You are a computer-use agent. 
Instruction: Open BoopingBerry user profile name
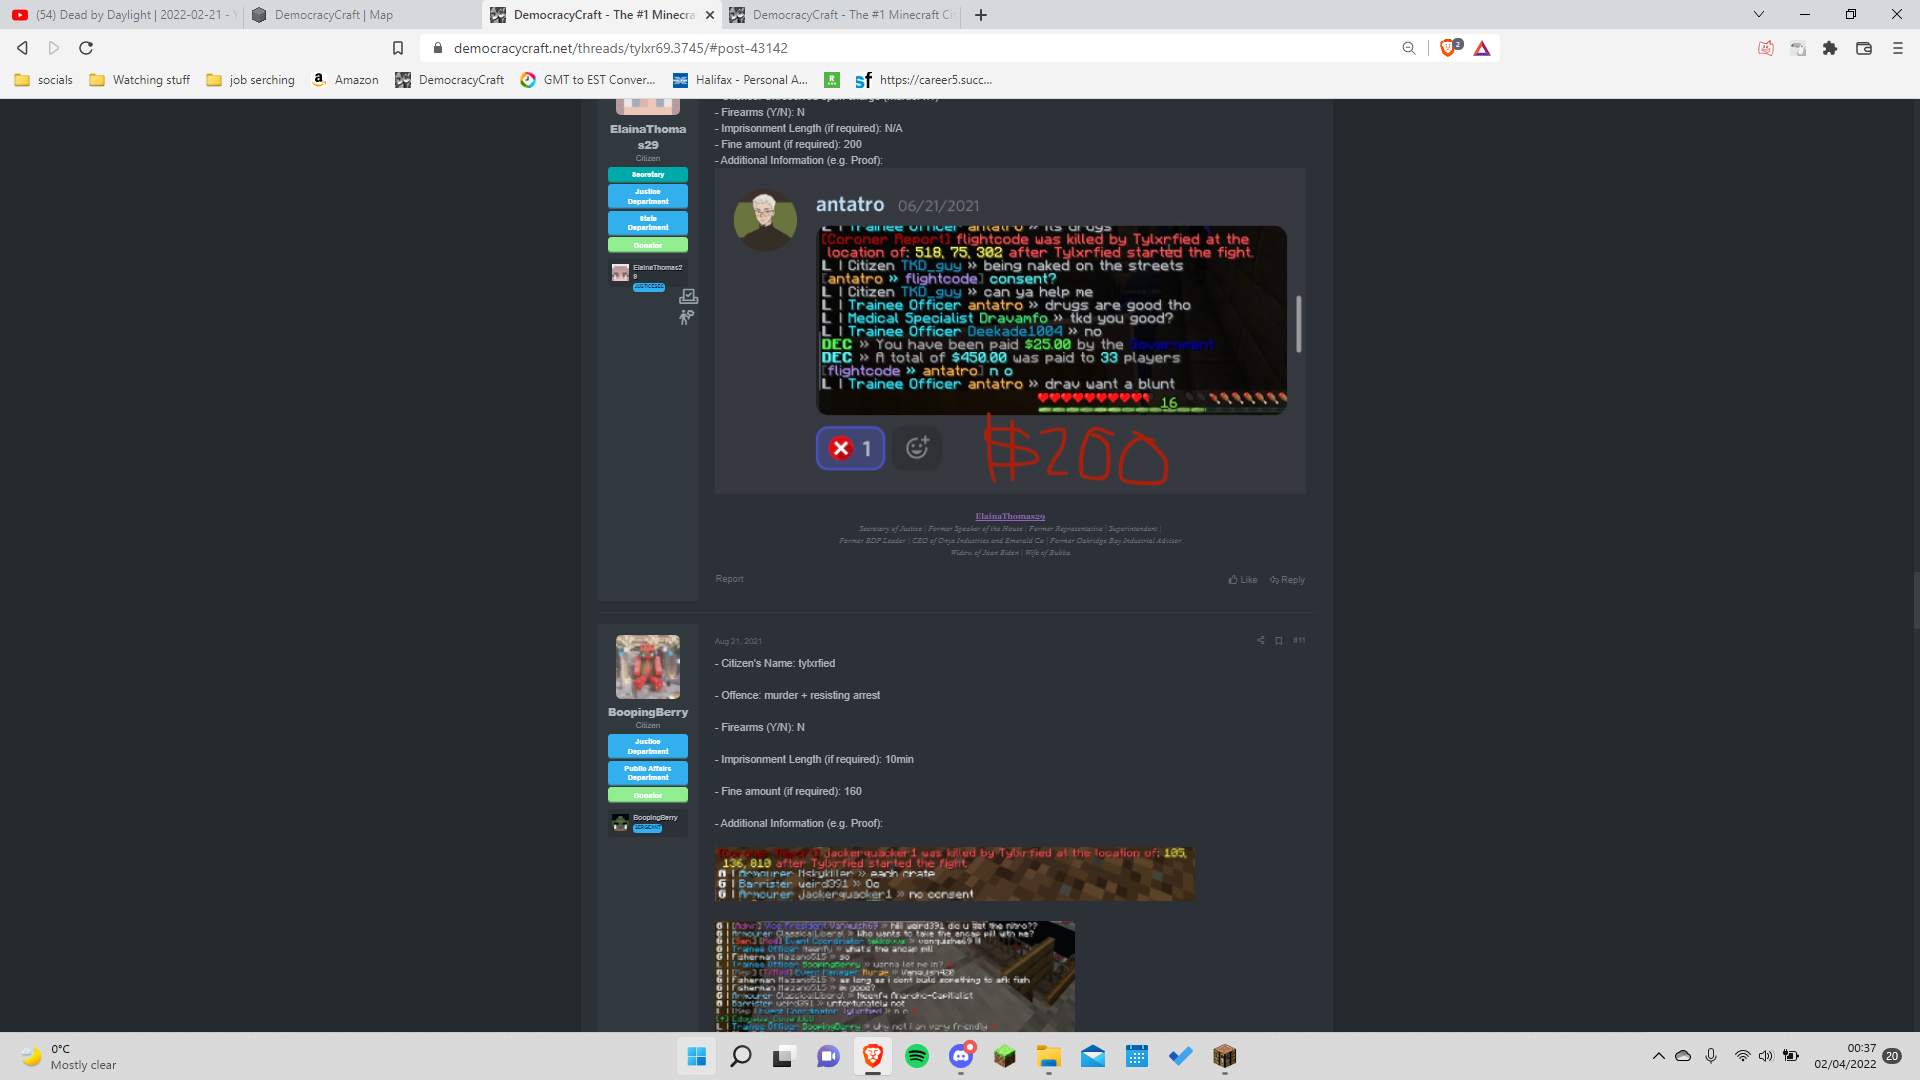[x=648, y=712]
